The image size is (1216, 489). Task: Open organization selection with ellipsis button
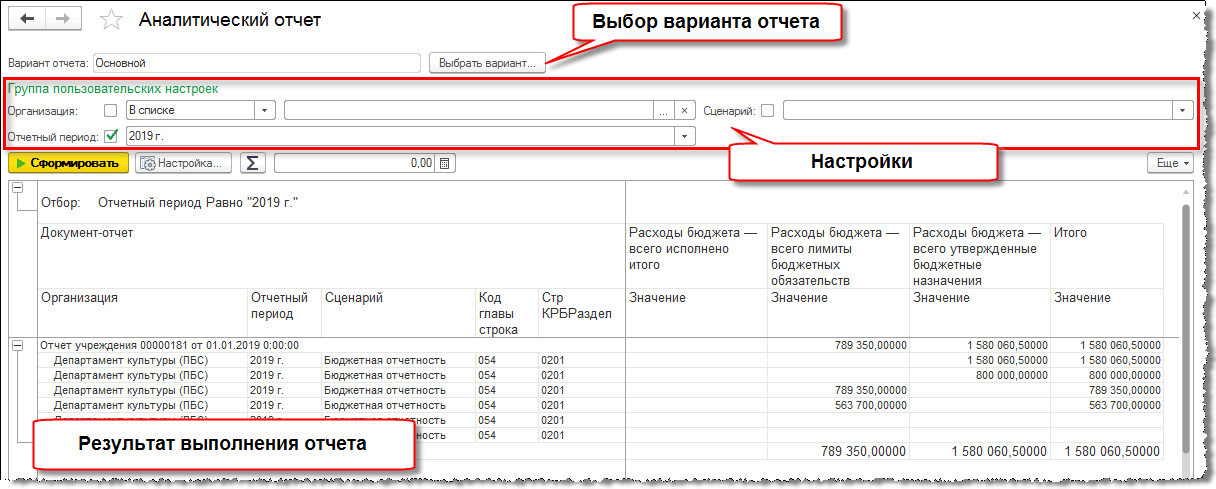(663, 111)
